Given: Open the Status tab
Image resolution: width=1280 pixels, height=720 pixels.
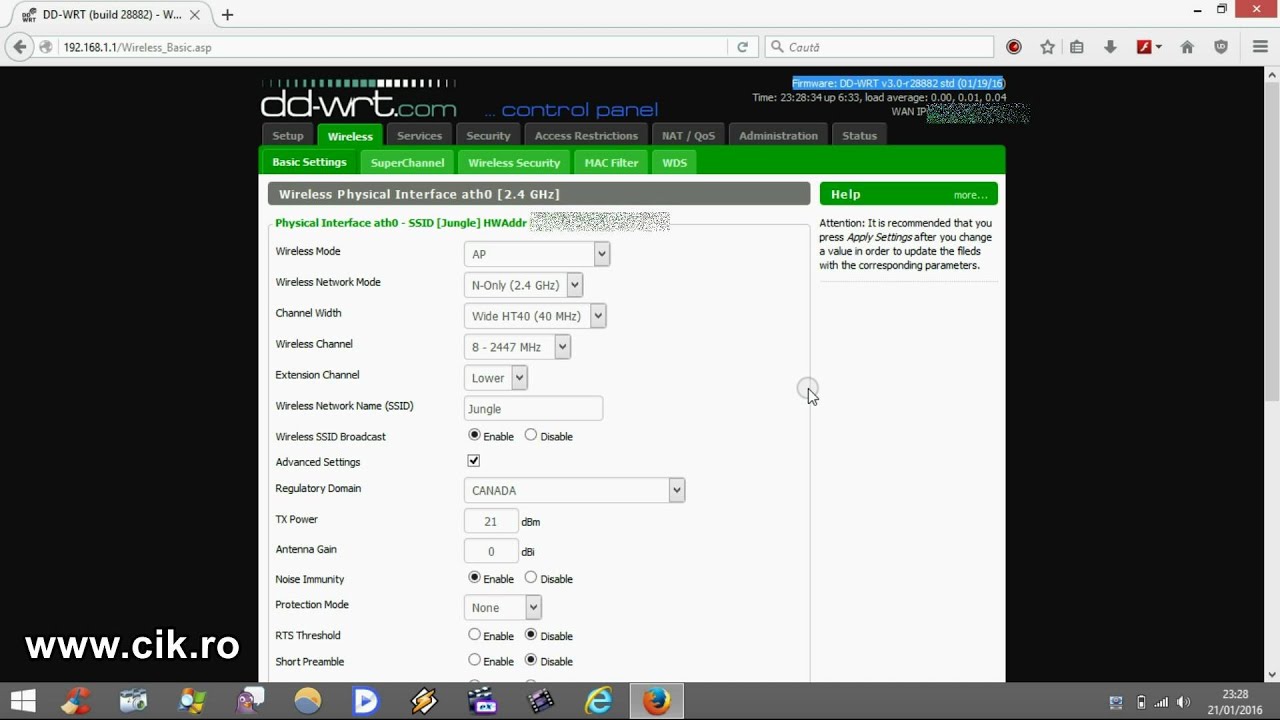Looking at the screenshot, I should pyautogui.click(x=859, y=136).
